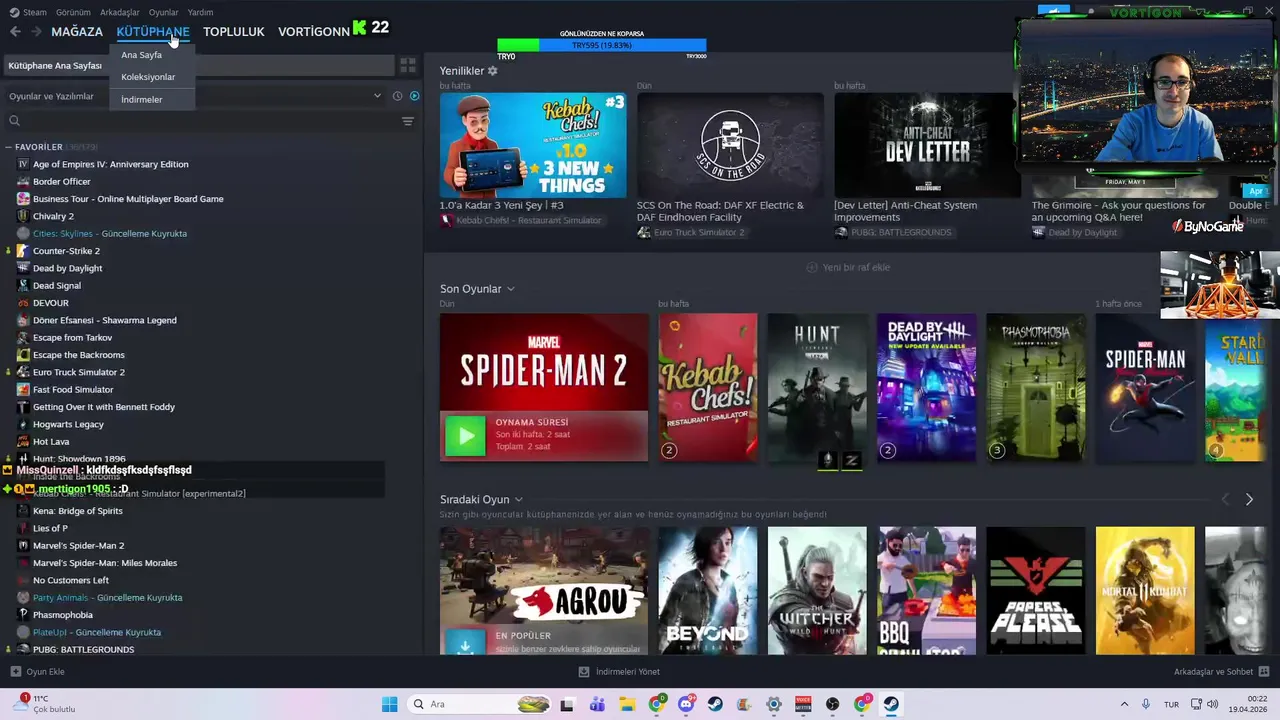This screenshot has width=1280, height=720.
Task: Open Arkadaşlar ve Sohbet
Action: pos(1213,672)
